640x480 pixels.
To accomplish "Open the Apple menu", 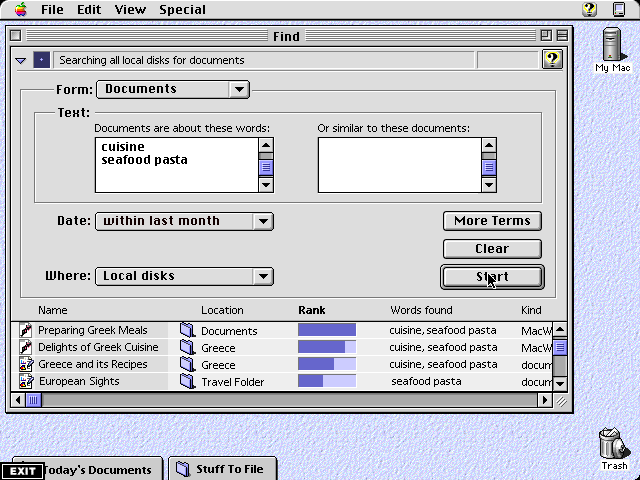I will click(x=21, y=10).
